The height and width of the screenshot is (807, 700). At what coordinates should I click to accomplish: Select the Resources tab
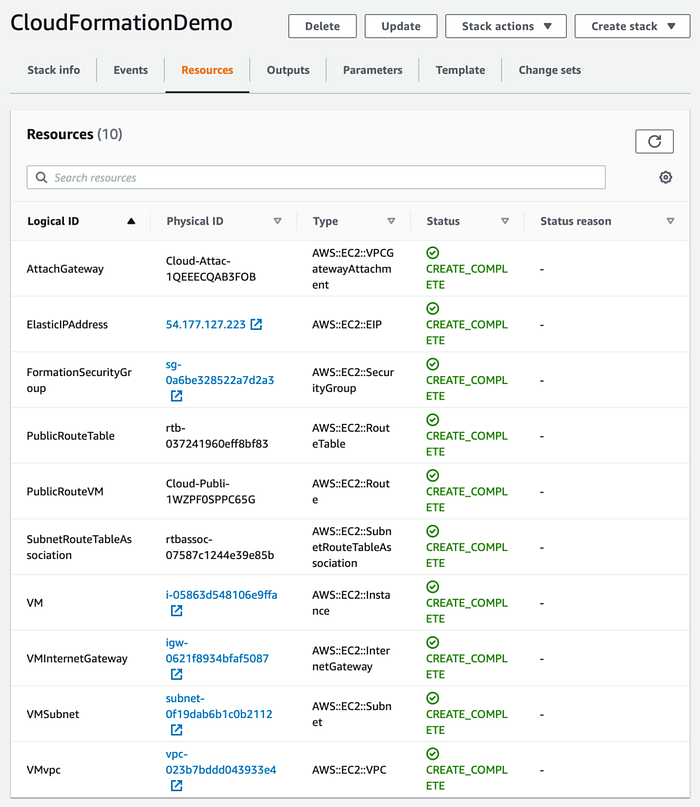[x=207, y=70]
